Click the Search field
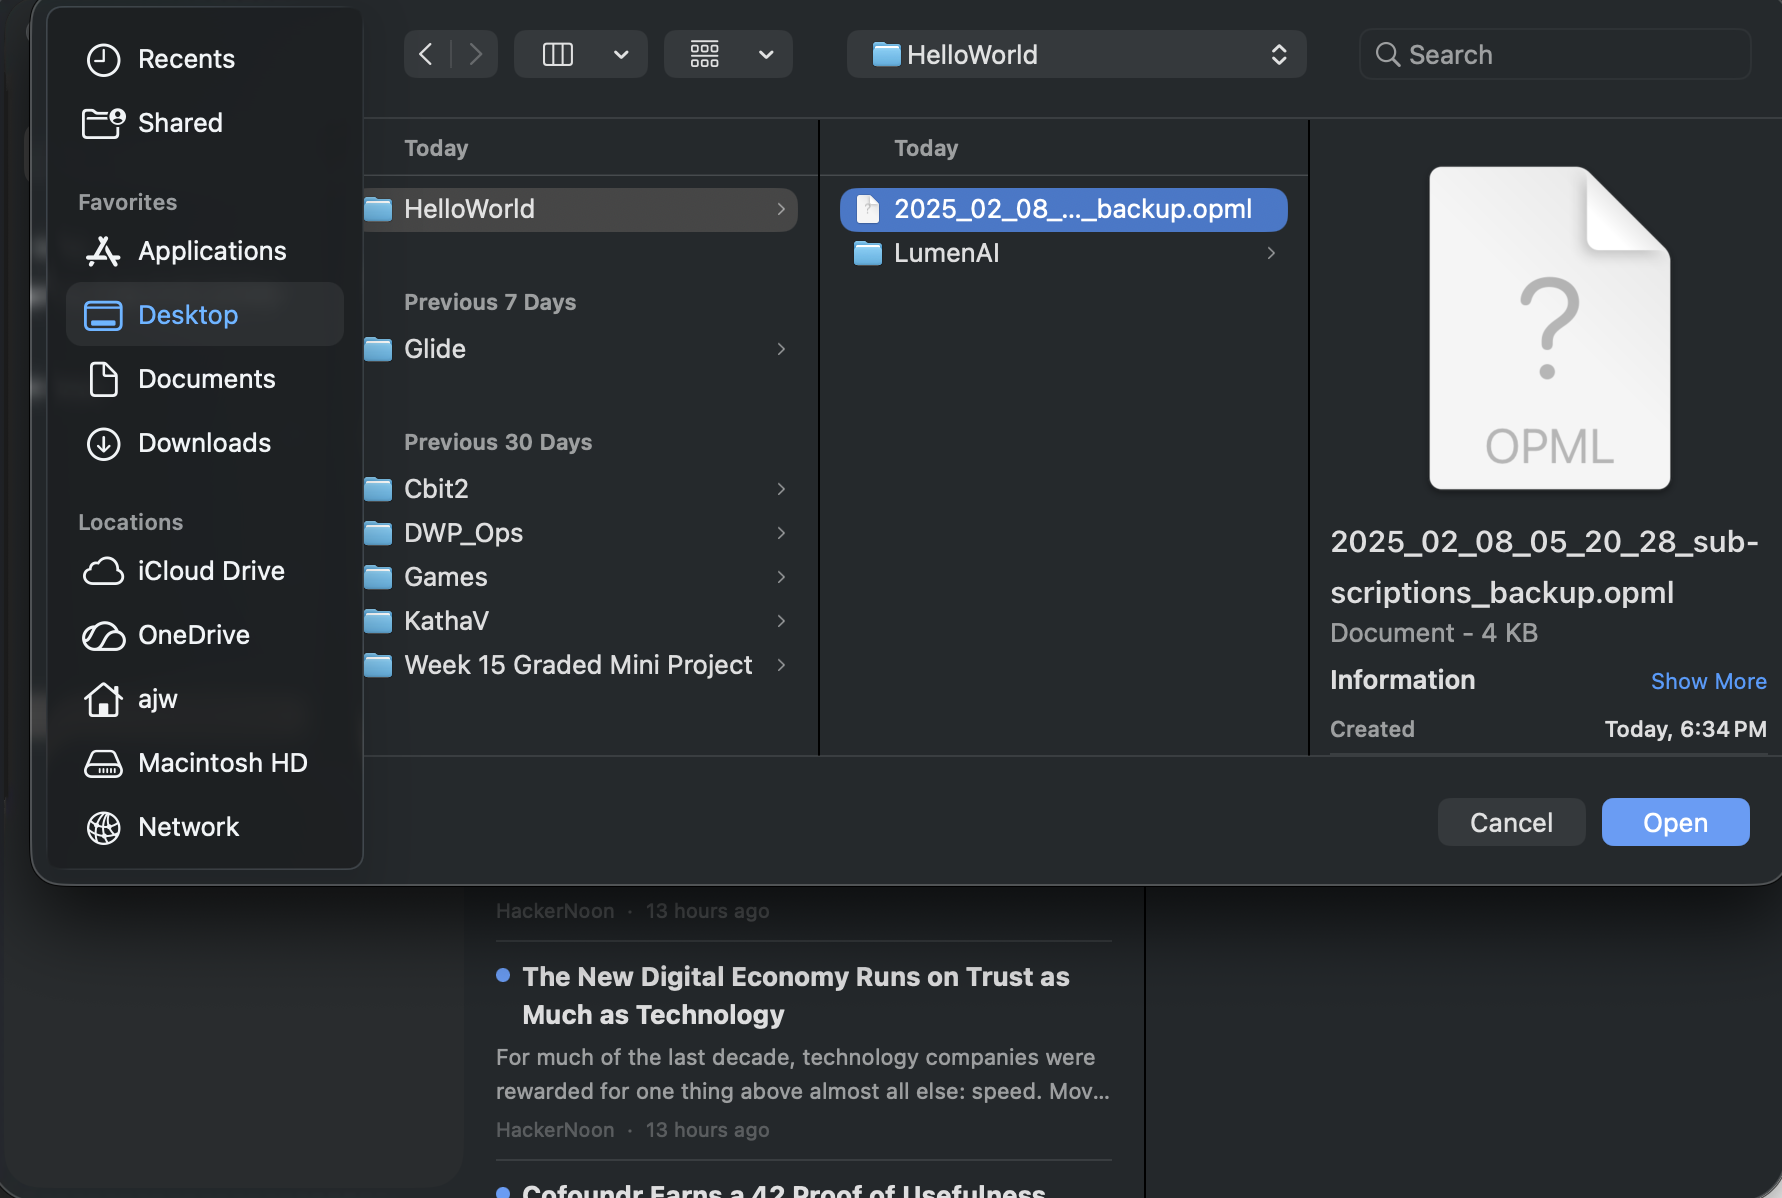 [1555, 54]
